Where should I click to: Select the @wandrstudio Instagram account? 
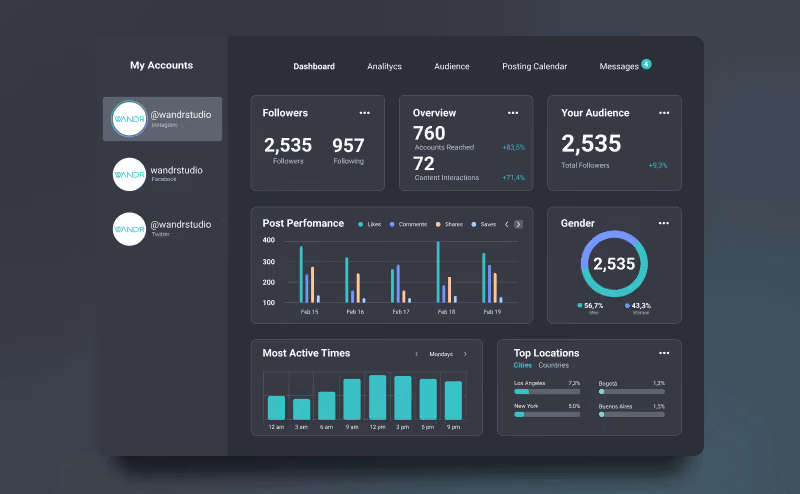pyautogui.click(x=162, y=119)
